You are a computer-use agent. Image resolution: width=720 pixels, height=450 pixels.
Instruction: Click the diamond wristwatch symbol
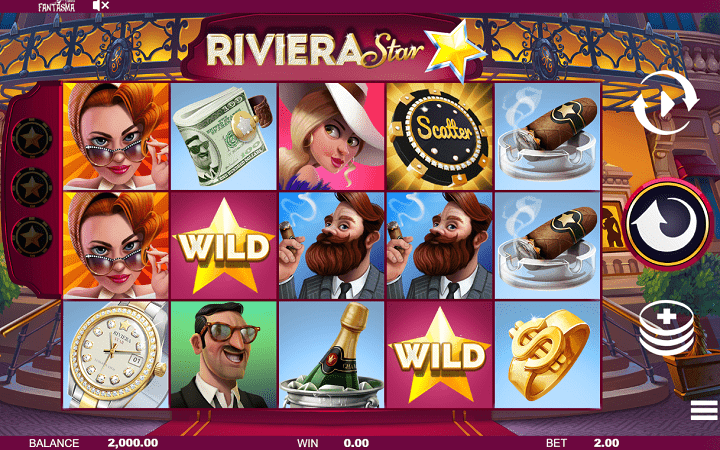116,354
